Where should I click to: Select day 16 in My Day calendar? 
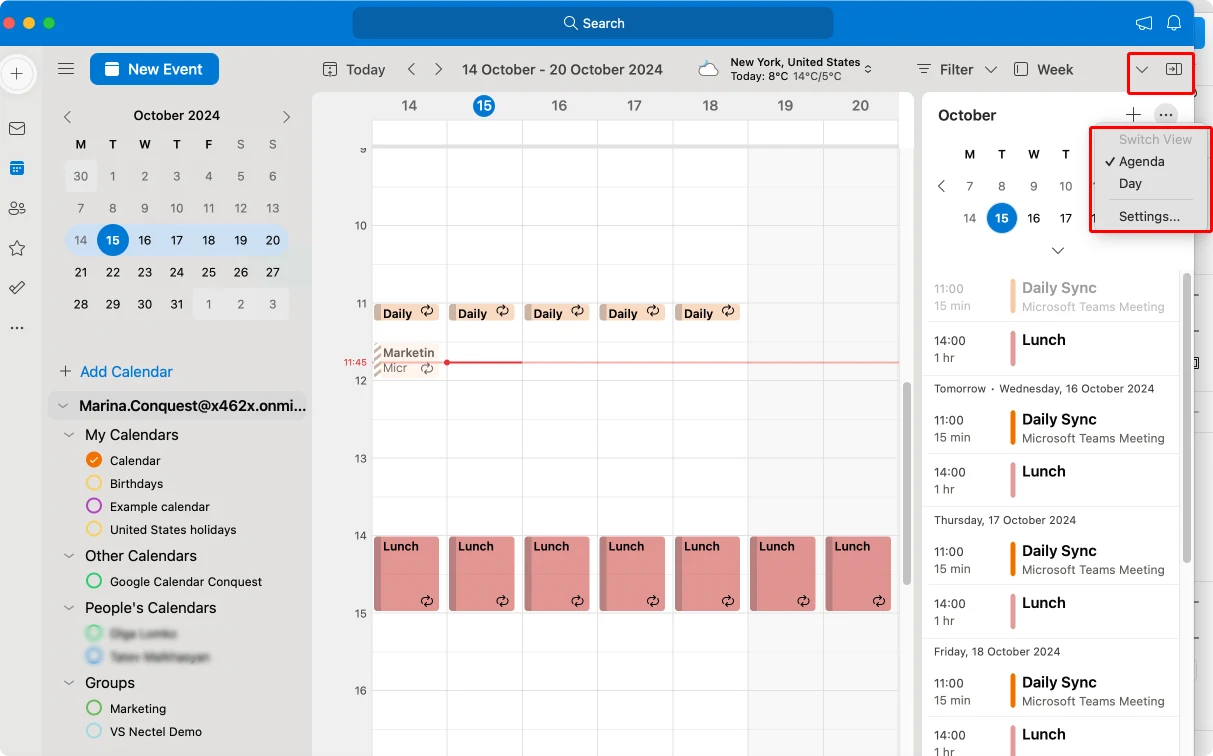click(x=1034, y=218)
